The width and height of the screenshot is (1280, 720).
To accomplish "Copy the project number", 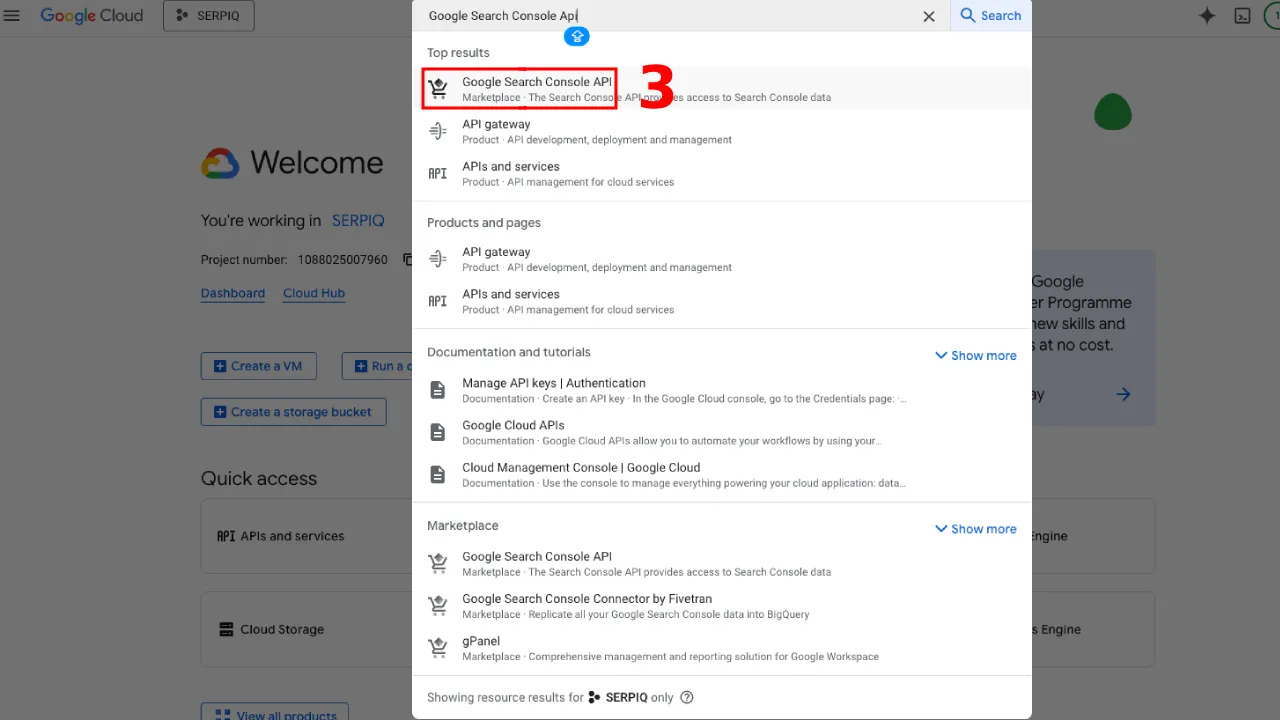I will click(407, 260).
